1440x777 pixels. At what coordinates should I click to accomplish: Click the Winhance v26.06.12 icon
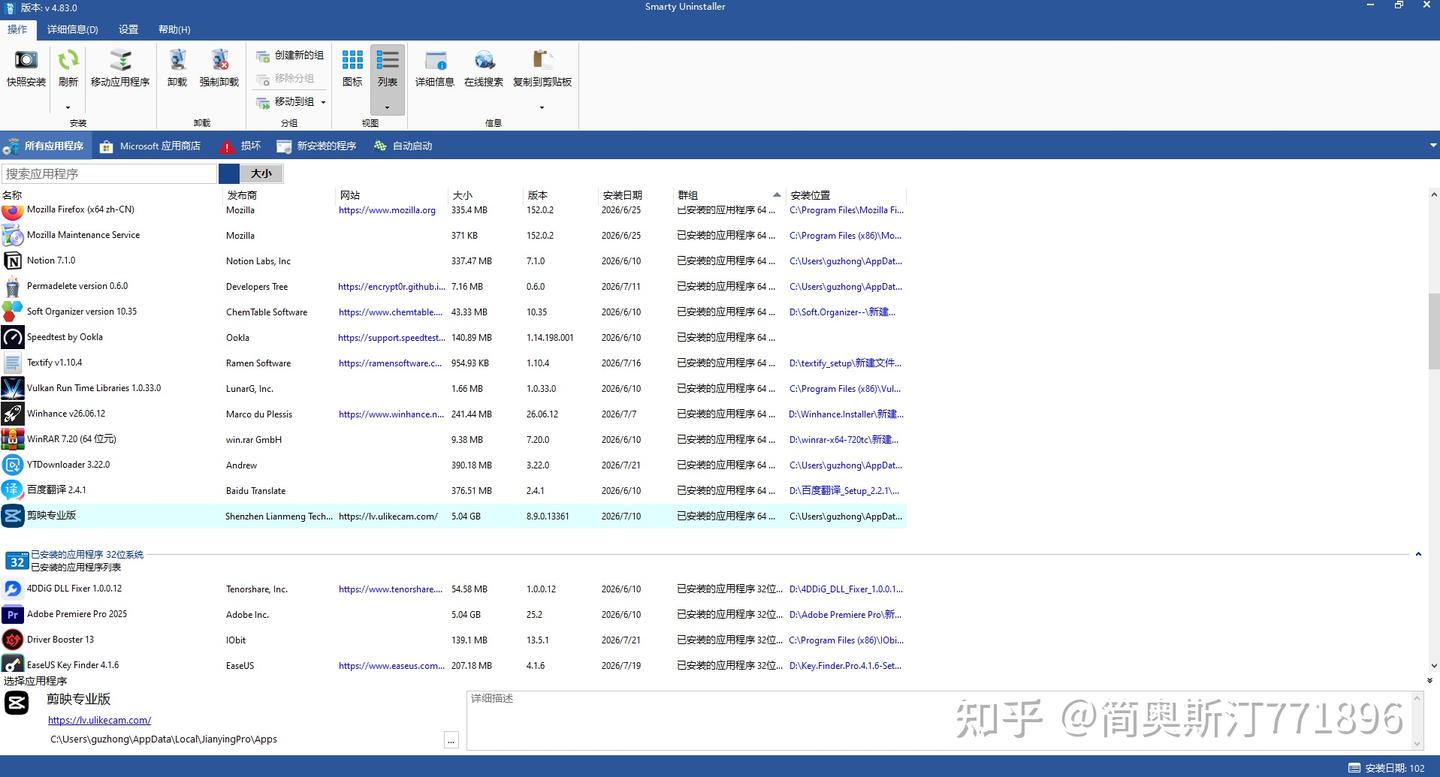coord(12,414)
